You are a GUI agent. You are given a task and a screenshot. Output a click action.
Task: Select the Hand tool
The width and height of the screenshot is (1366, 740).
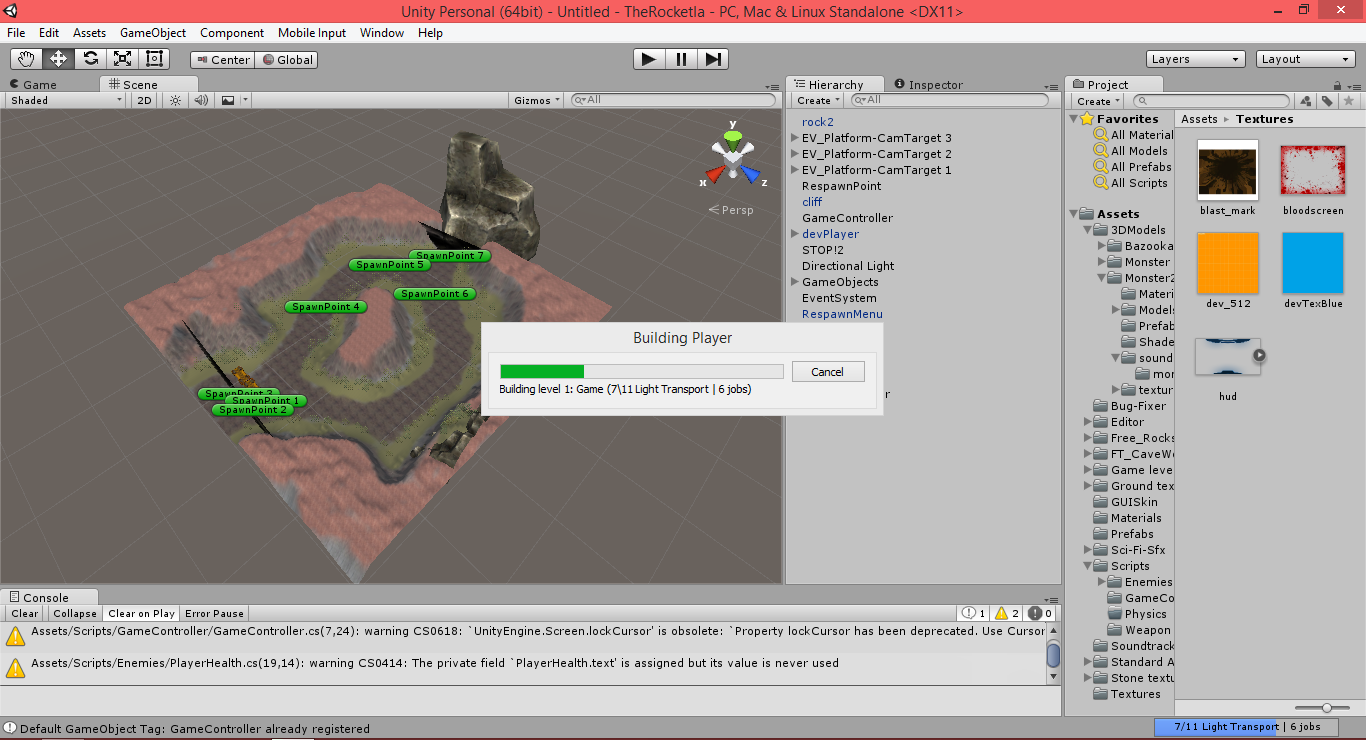26,59
